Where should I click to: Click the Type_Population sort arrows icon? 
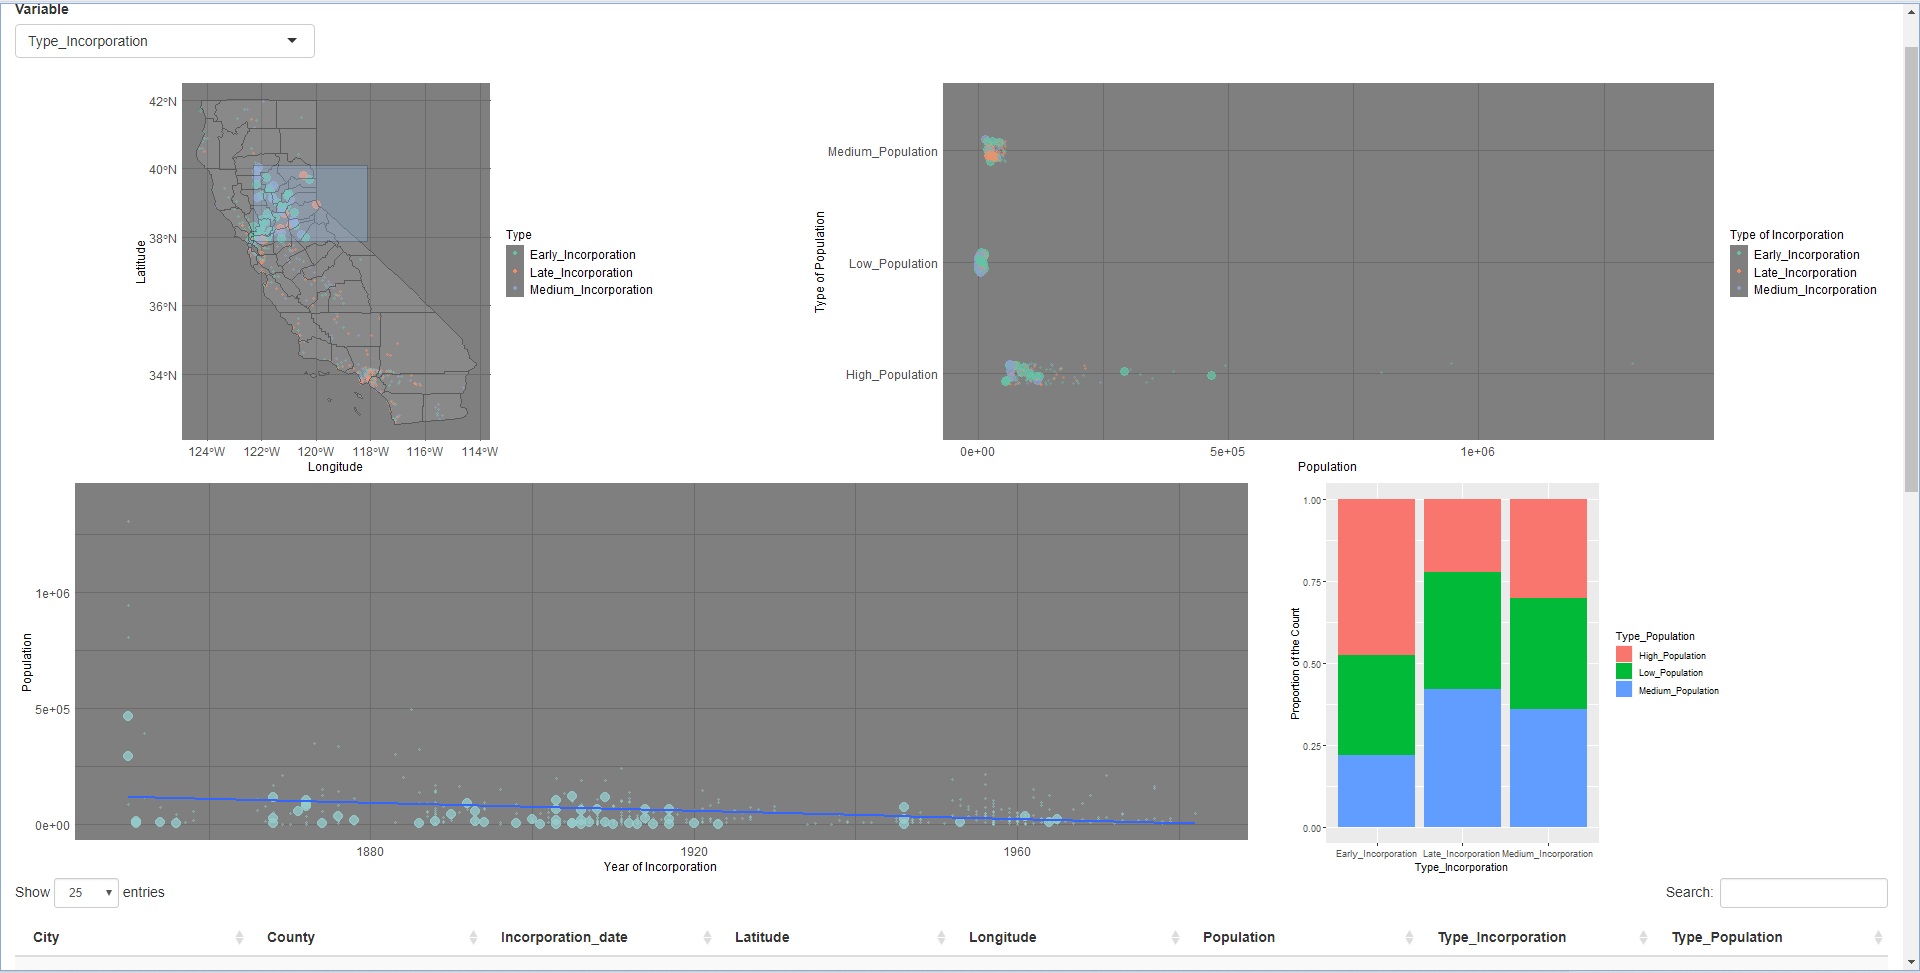1878,937
